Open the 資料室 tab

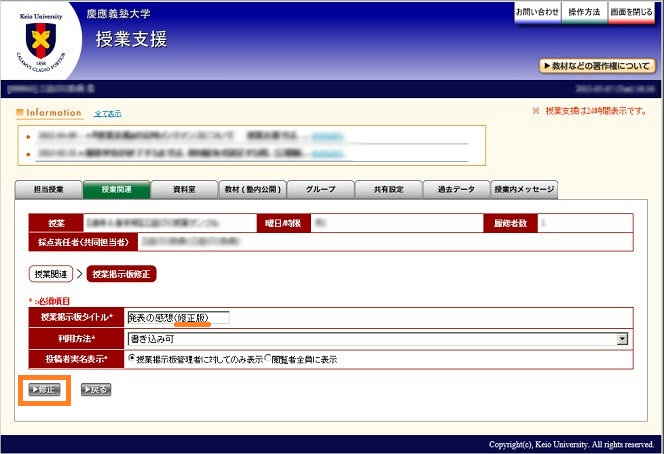pyautogui.click(x=183, y=190)
